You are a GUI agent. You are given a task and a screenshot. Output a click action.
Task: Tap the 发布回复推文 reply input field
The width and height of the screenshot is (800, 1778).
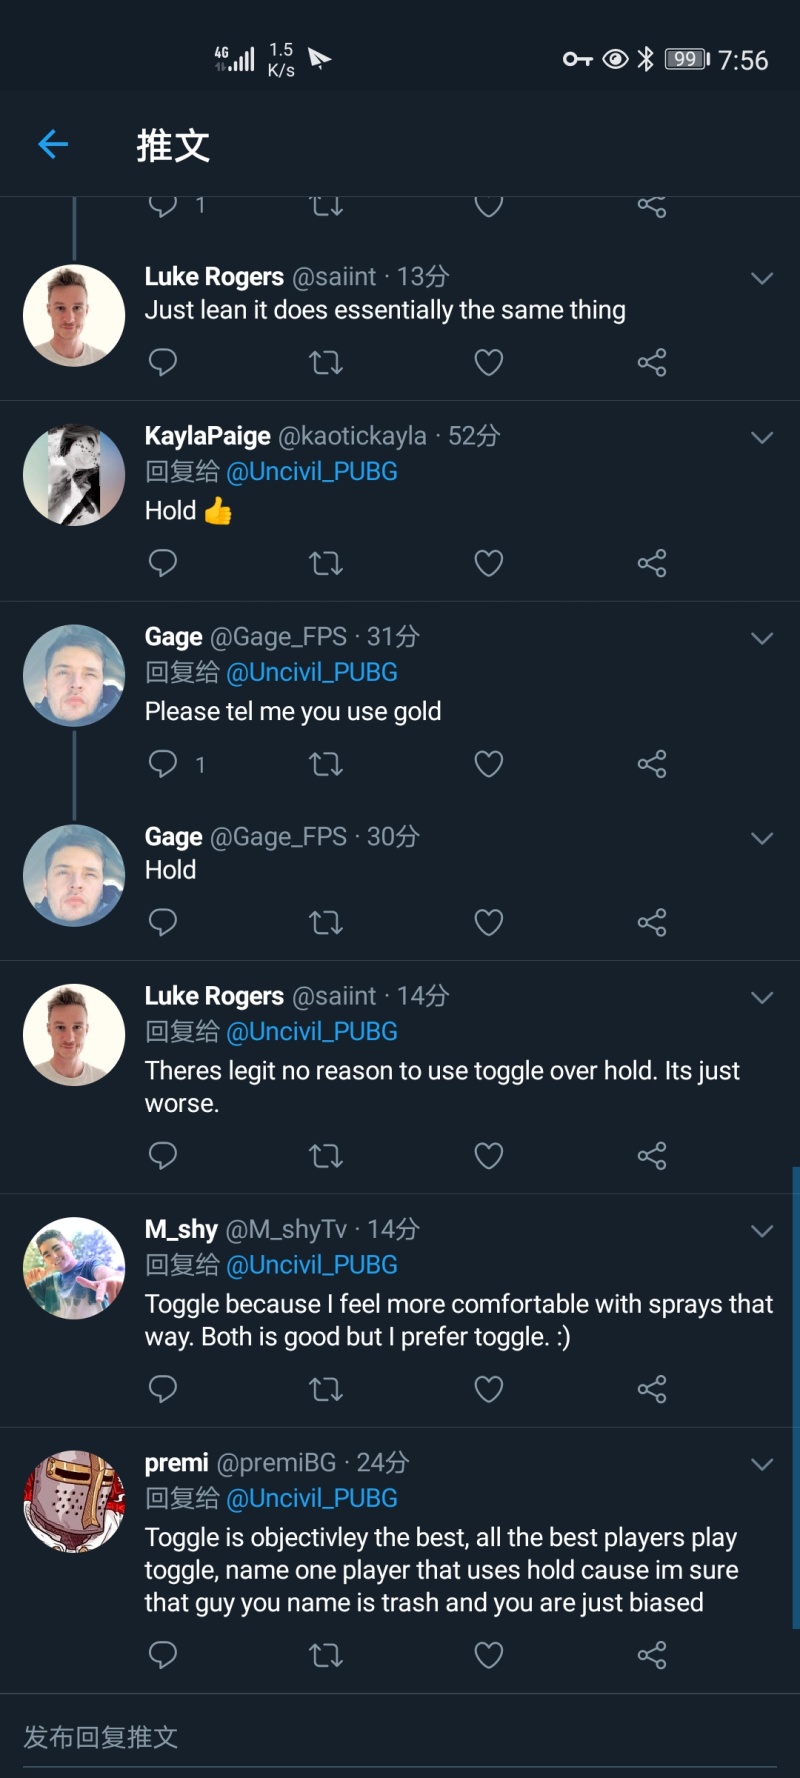coord(400,1737)
